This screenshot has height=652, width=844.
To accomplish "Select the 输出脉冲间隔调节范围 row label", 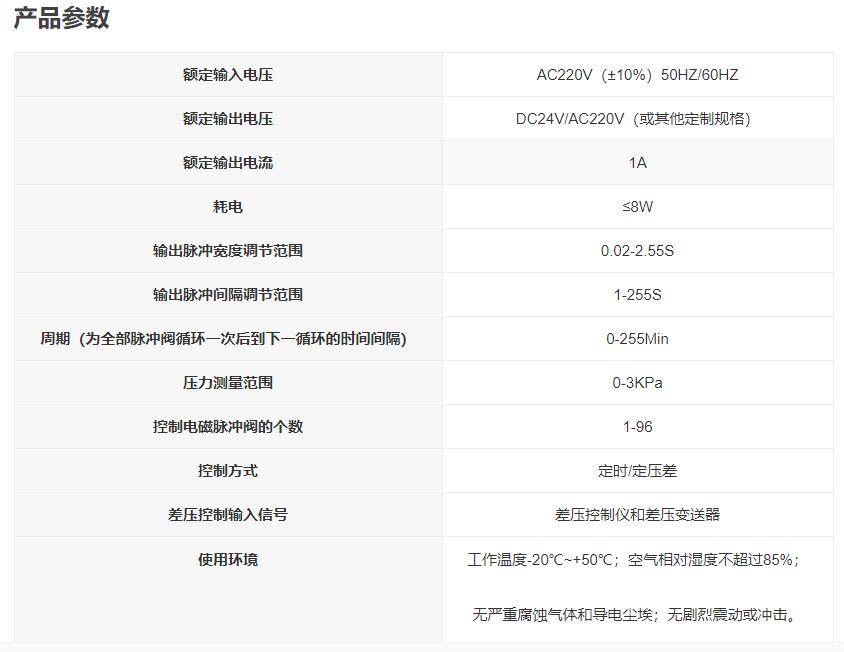I will click(228, 292).
